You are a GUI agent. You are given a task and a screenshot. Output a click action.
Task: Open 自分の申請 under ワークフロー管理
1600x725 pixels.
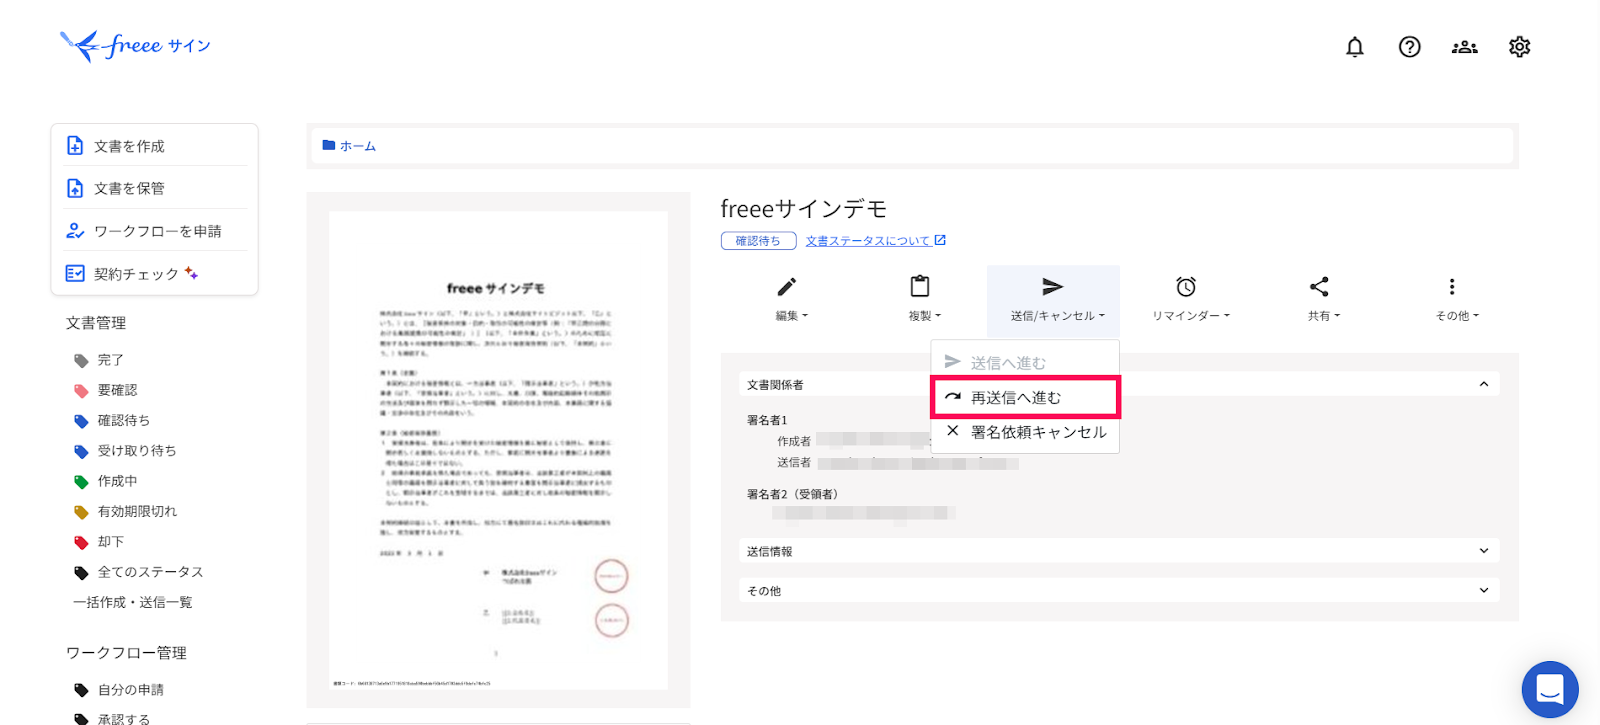pyautogui.click(x=130, y=690)
